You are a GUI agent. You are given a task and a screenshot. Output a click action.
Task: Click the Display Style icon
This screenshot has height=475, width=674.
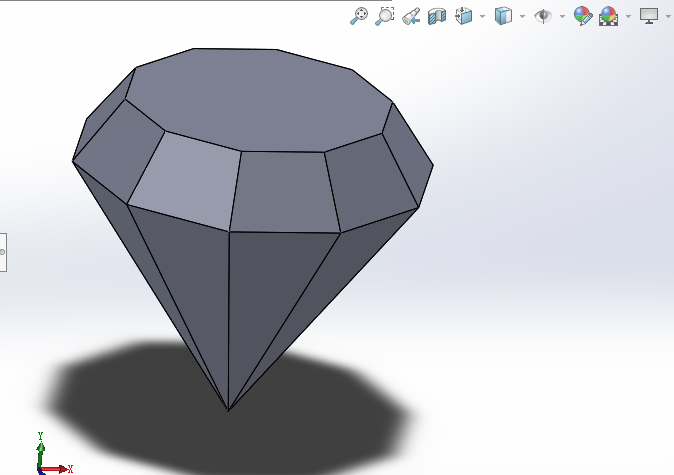[x=503, y=16]
